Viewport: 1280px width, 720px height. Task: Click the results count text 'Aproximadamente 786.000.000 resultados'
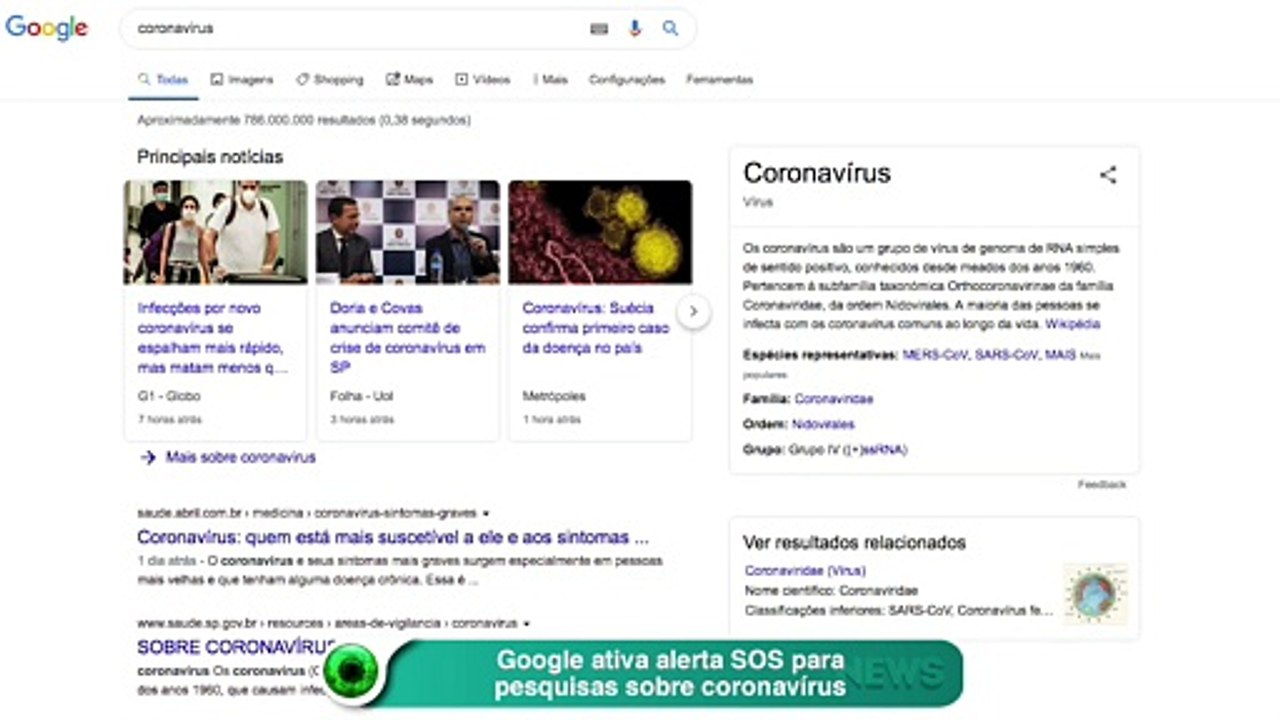[256, 120]
